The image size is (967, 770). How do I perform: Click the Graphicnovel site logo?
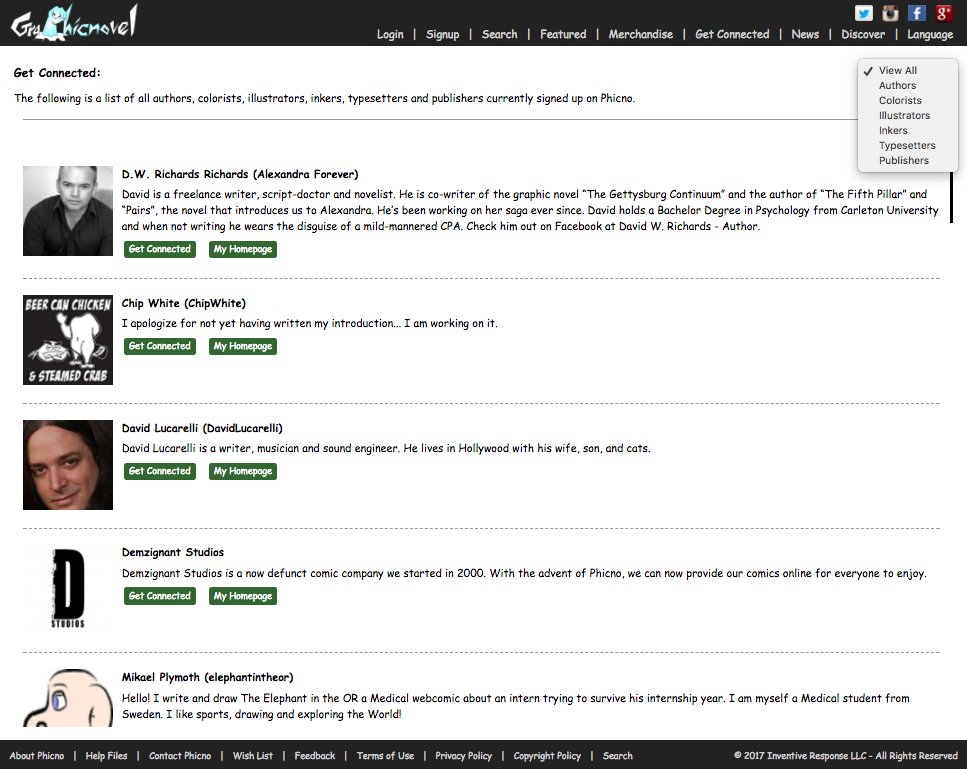click(74, 22)
